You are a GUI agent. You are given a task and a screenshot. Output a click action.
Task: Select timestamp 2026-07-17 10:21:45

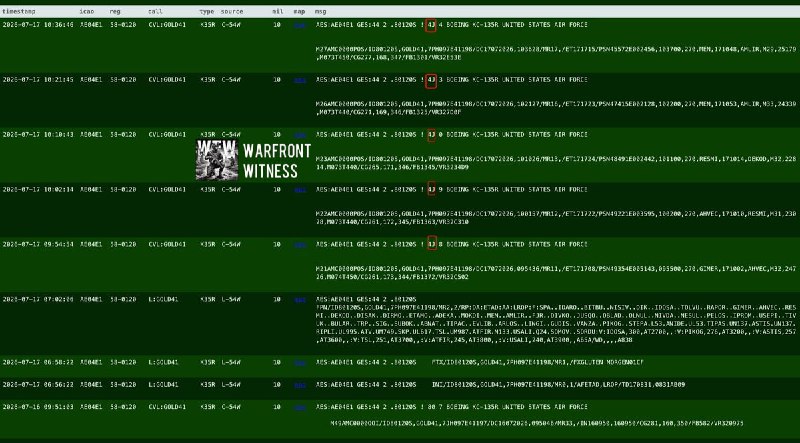[x=38, y=80]
